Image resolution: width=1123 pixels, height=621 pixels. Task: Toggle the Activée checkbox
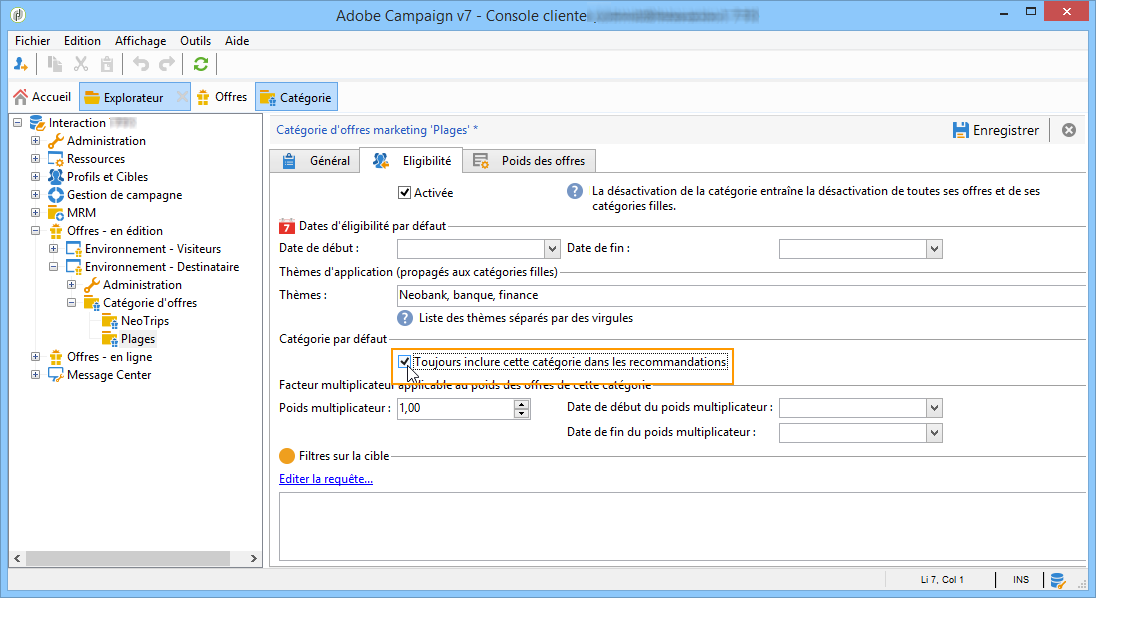404,193
